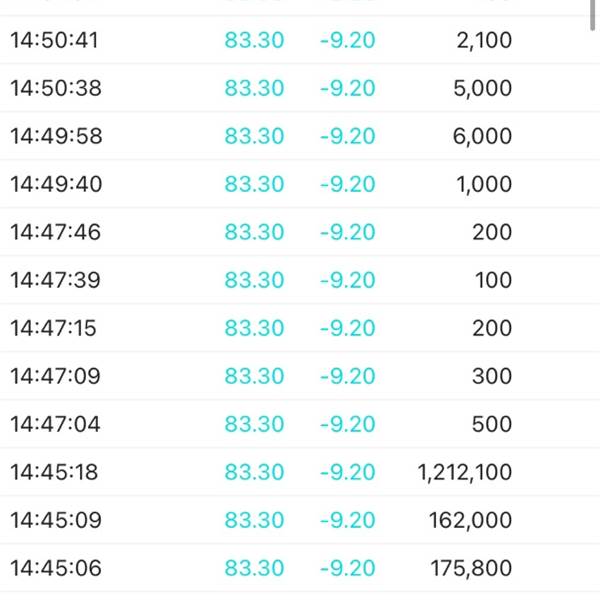The width and height of the screenshot is (600, 600).
Task: Click the 175,800 volume value
Action: point(471,568)
